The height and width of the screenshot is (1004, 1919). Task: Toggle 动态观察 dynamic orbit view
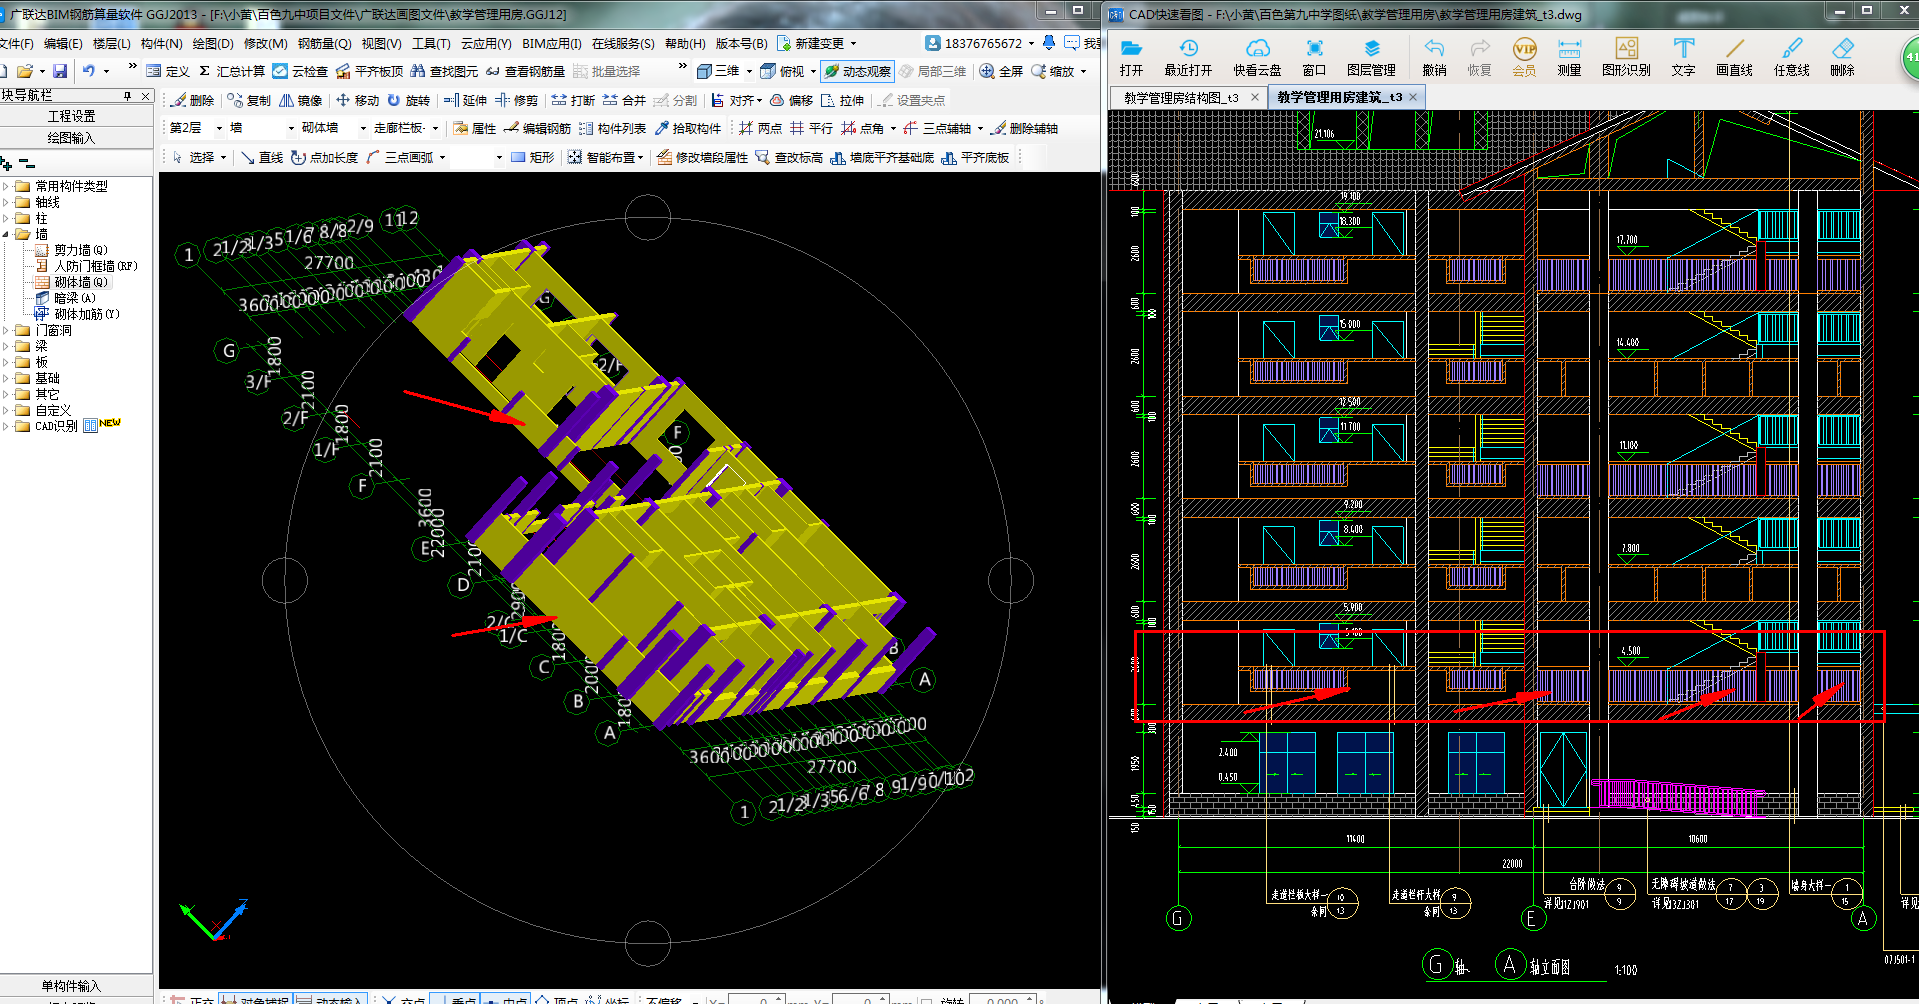tap(858, 71)
